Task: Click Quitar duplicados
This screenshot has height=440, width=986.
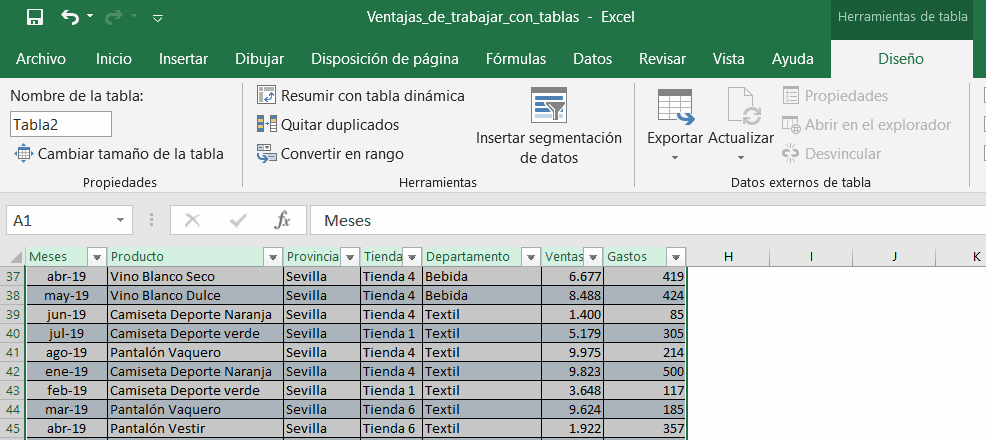Action: click(328, 124)
